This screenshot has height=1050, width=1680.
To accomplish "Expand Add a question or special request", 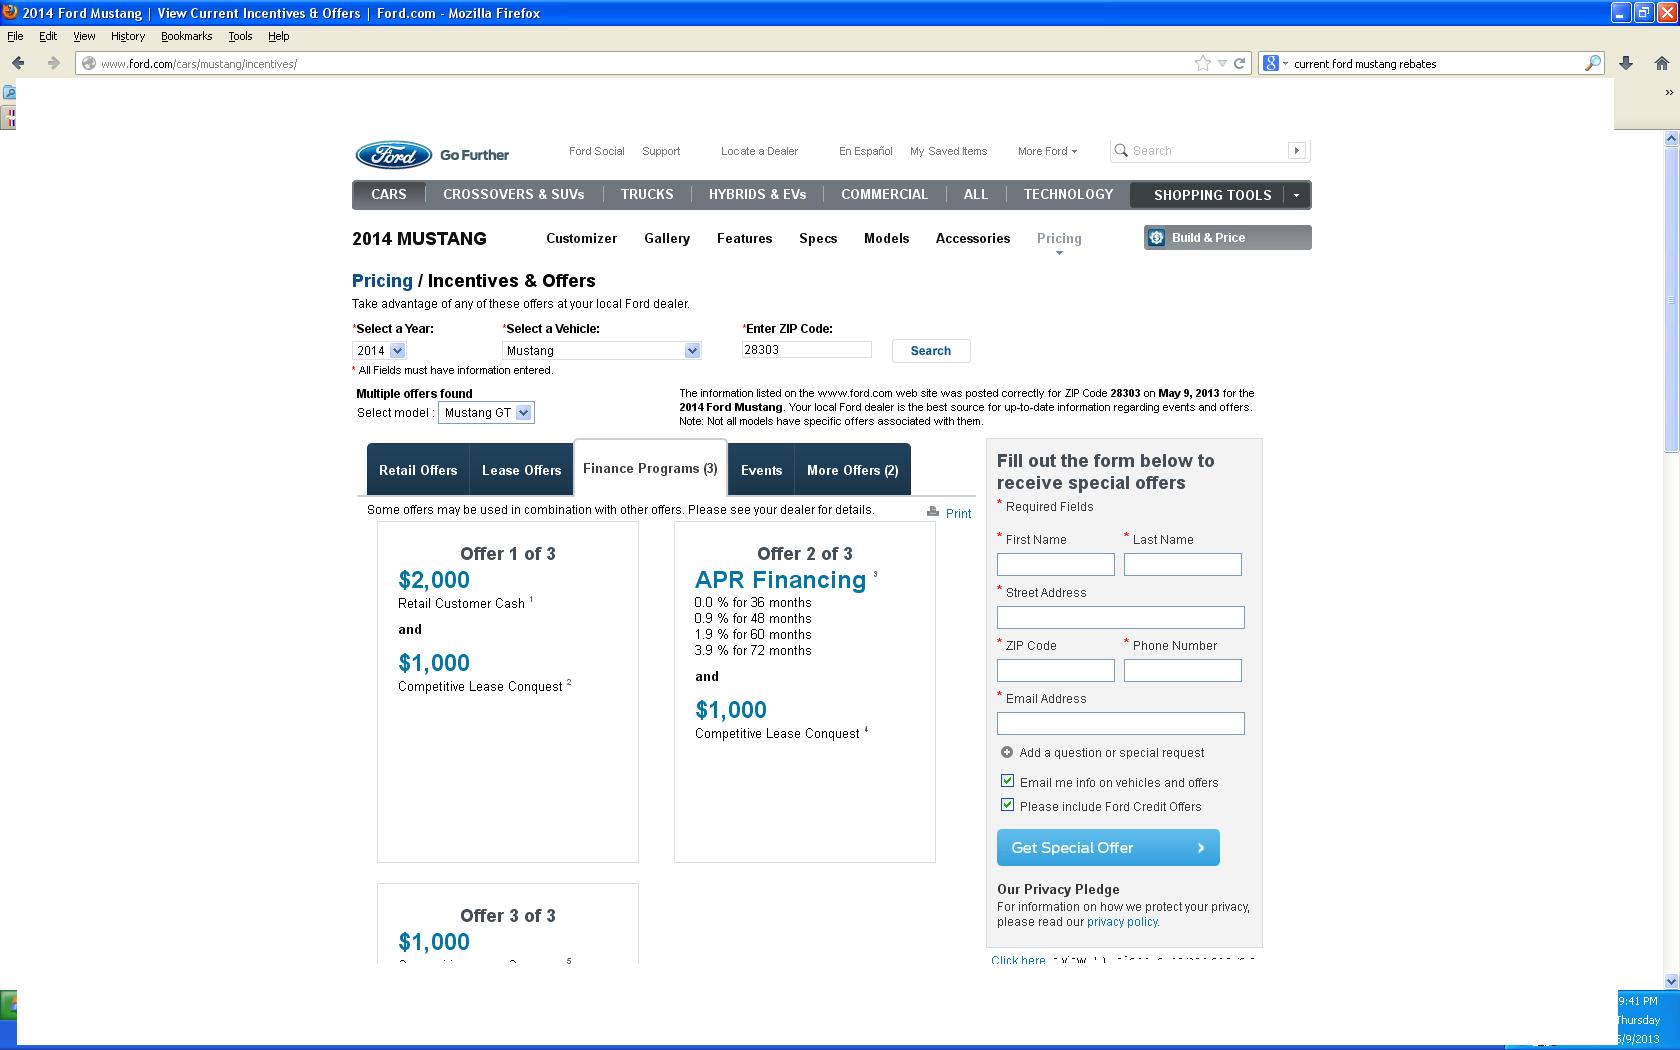I will [1007, 752].
